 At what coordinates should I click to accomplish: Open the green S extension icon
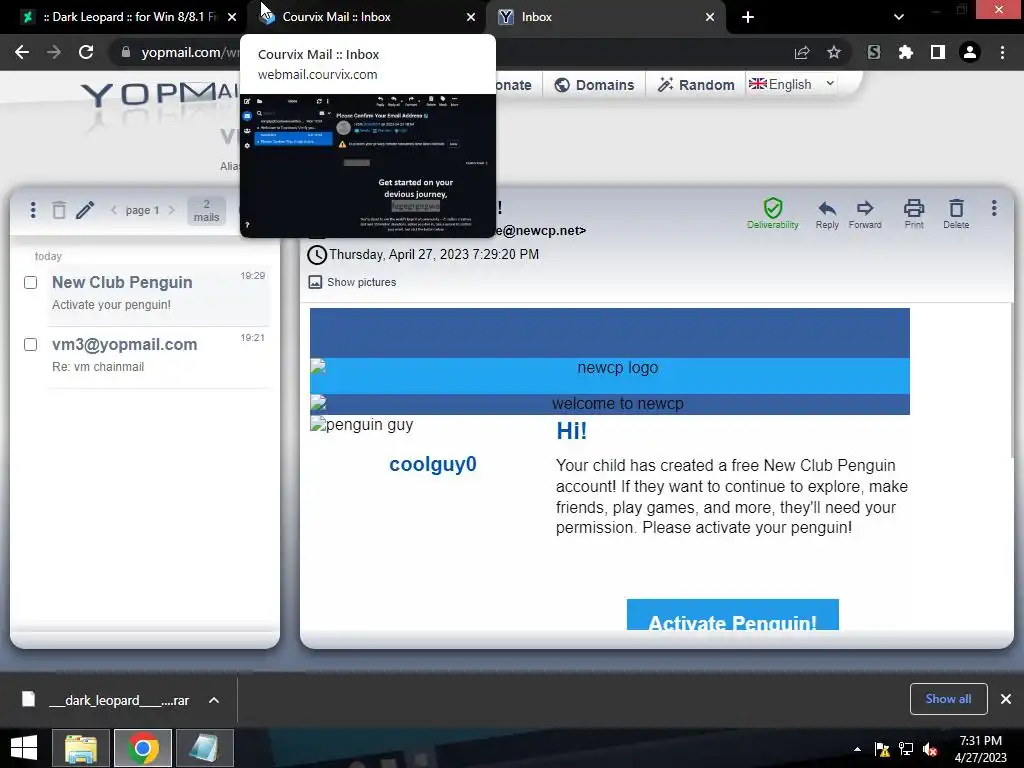point(874,52)
